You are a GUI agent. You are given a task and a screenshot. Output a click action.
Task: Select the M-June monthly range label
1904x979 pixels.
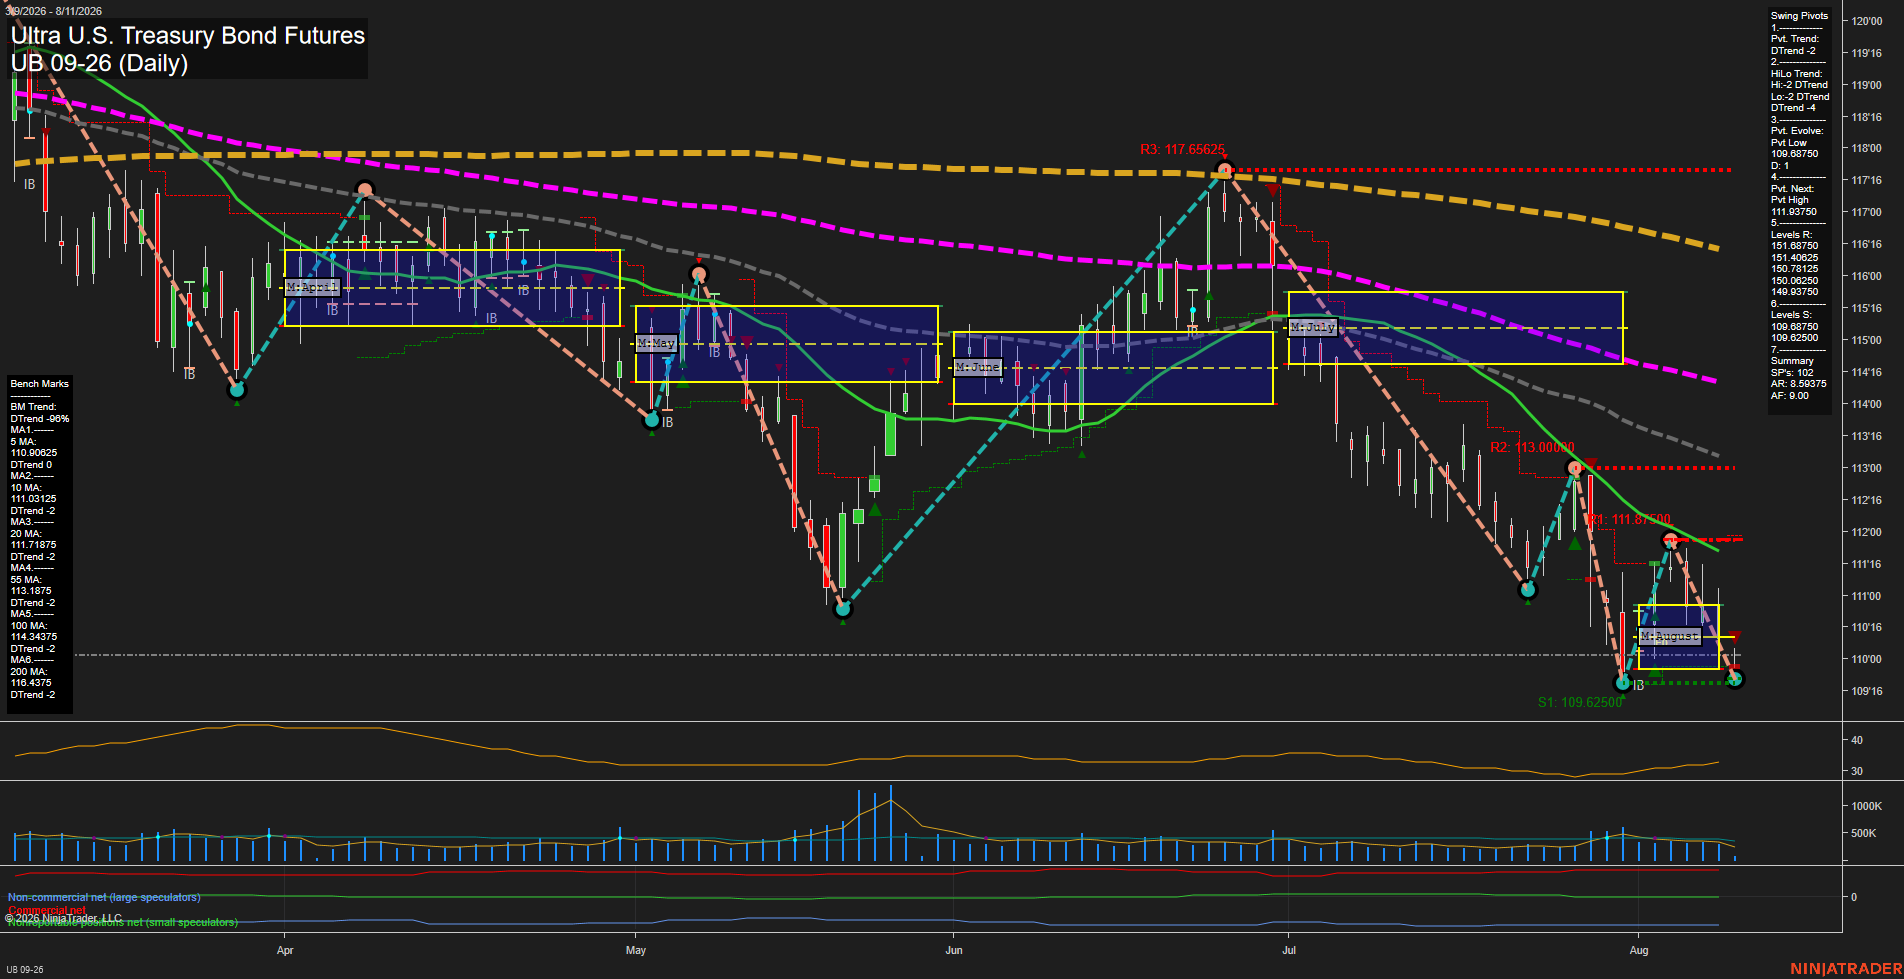[977, 367]
